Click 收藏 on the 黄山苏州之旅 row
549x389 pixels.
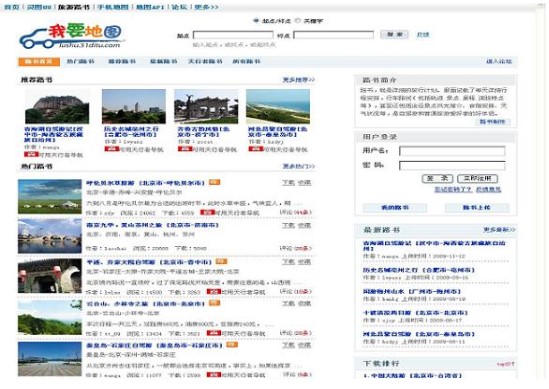tap(304, 225)
